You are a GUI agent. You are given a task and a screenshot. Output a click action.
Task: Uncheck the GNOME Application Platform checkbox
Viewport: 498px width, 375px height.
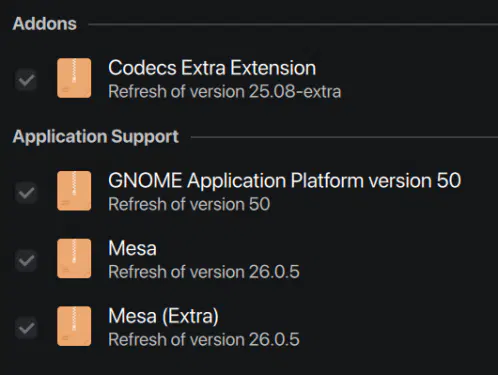tap(26, 193)
